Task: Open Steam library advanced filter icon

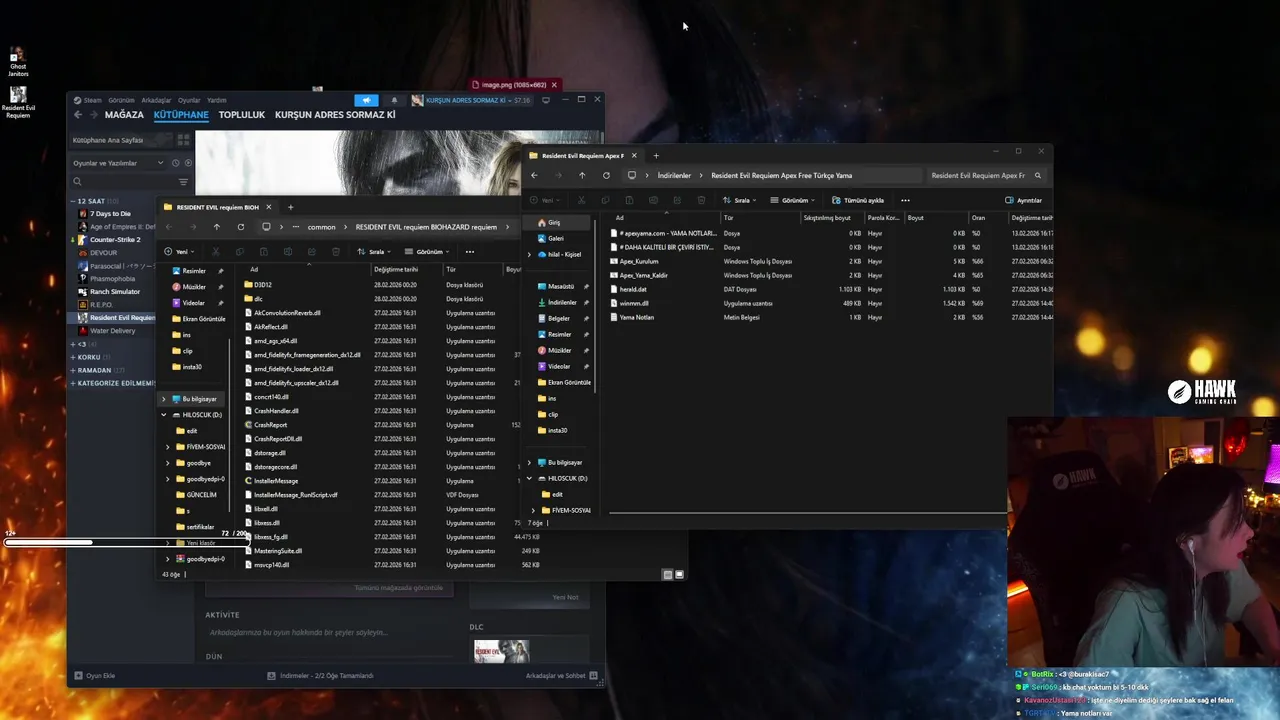Action: 183,182
